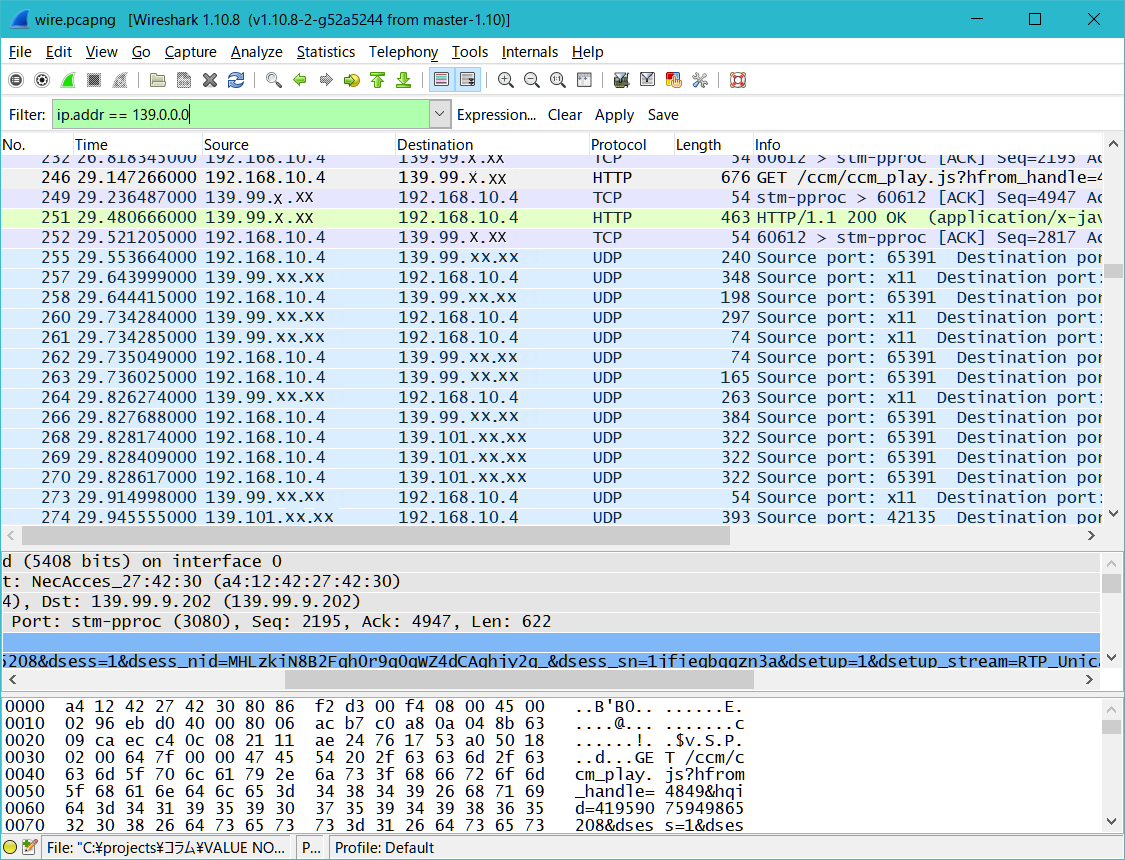Sort packets by Source column
1125x860 pixels.
[x=299, y=144]
